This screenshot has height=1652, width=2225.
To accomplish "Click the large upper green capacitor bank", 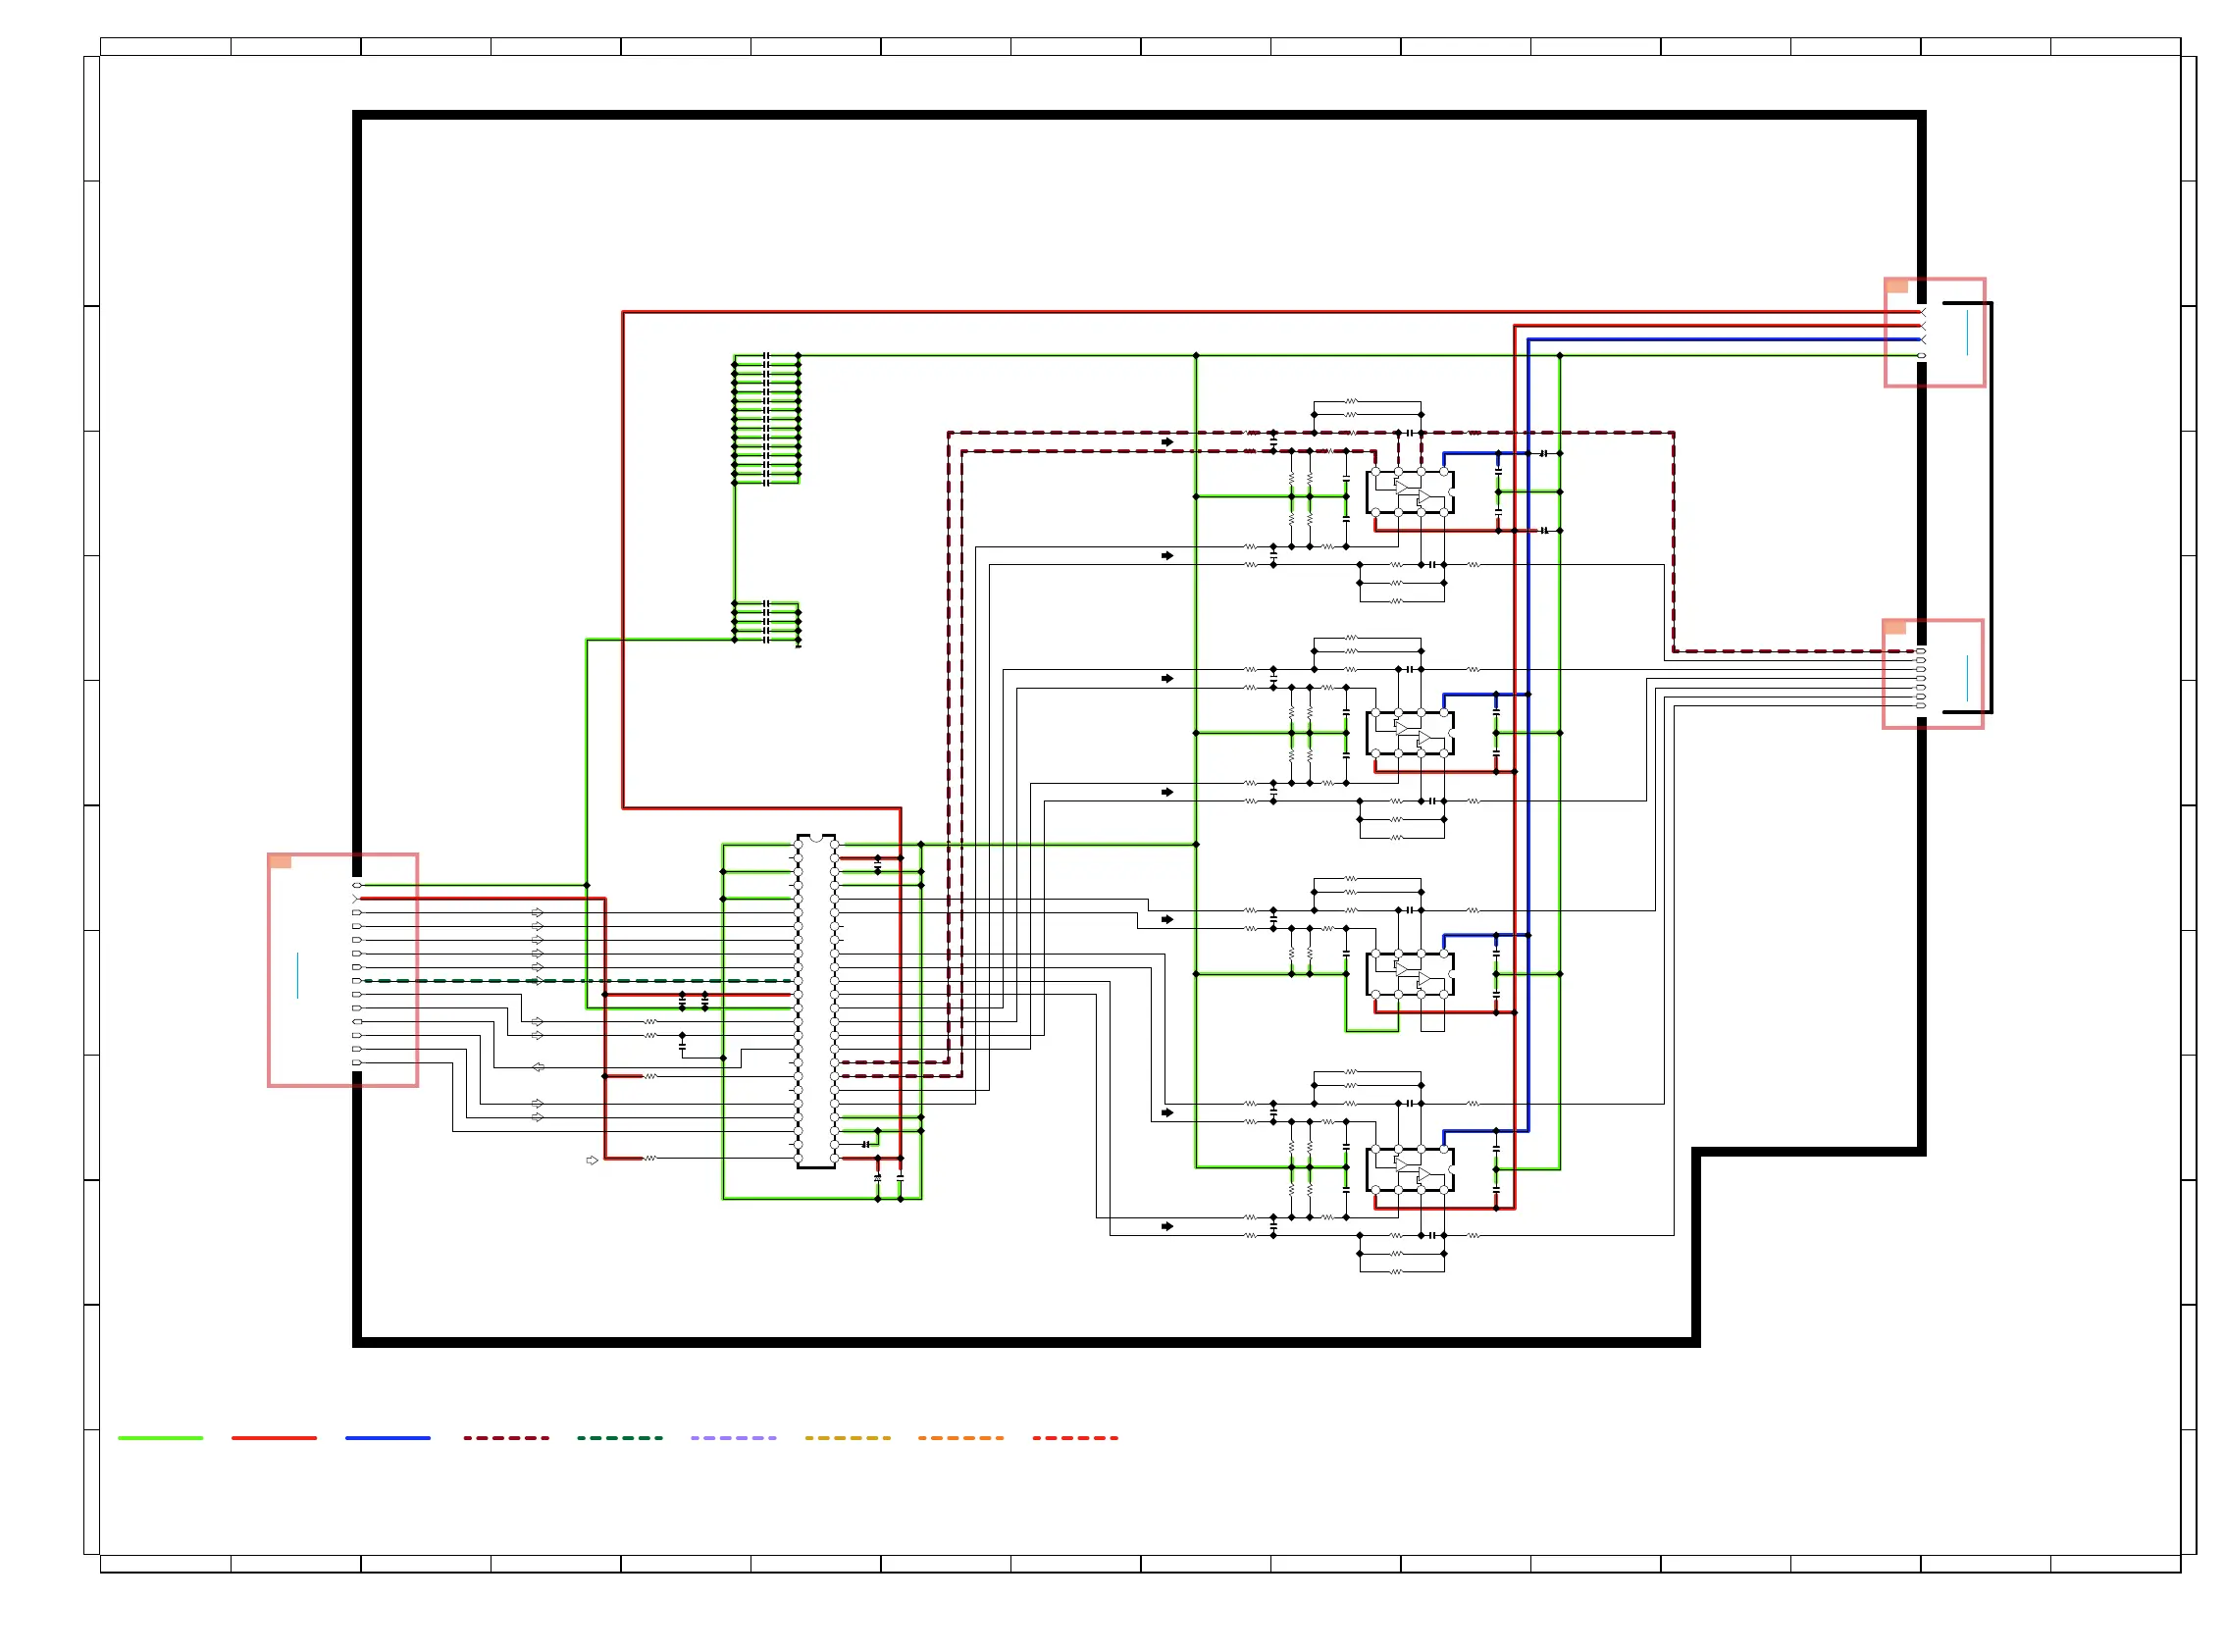I will 766,419.
